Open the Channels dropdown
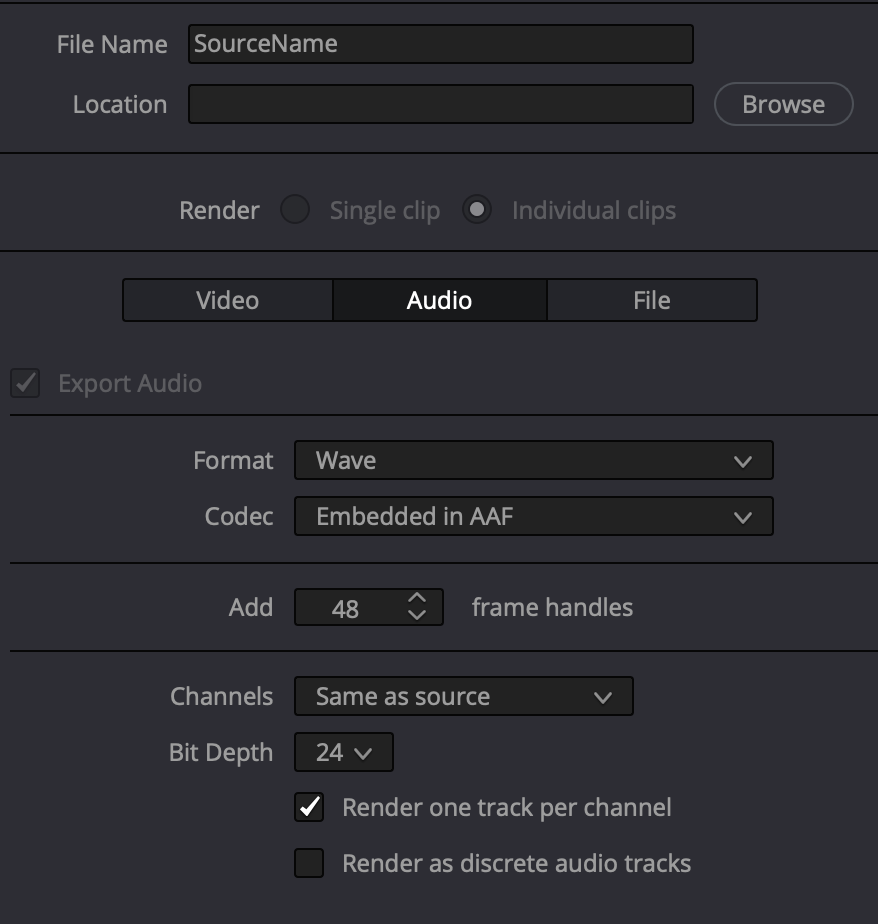 pyautogui.click(x=463, y=697)
